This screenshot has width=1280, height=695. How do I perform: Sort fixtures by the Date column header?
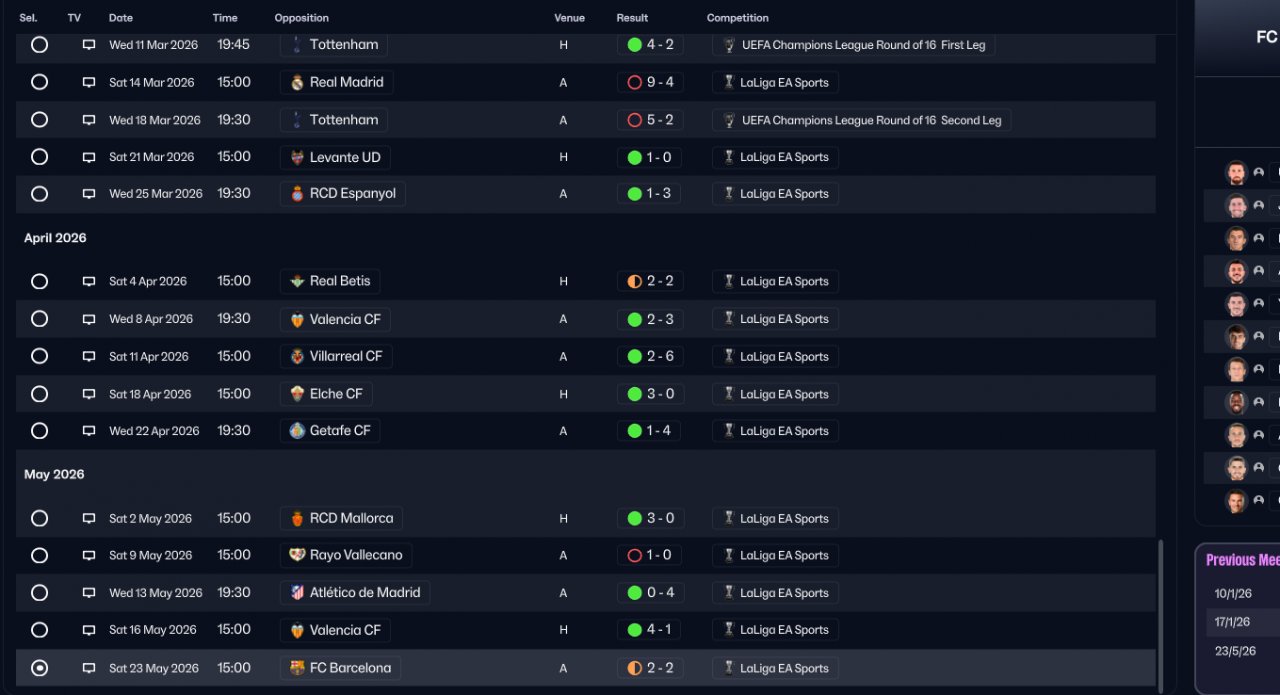[x=120, y=18]
